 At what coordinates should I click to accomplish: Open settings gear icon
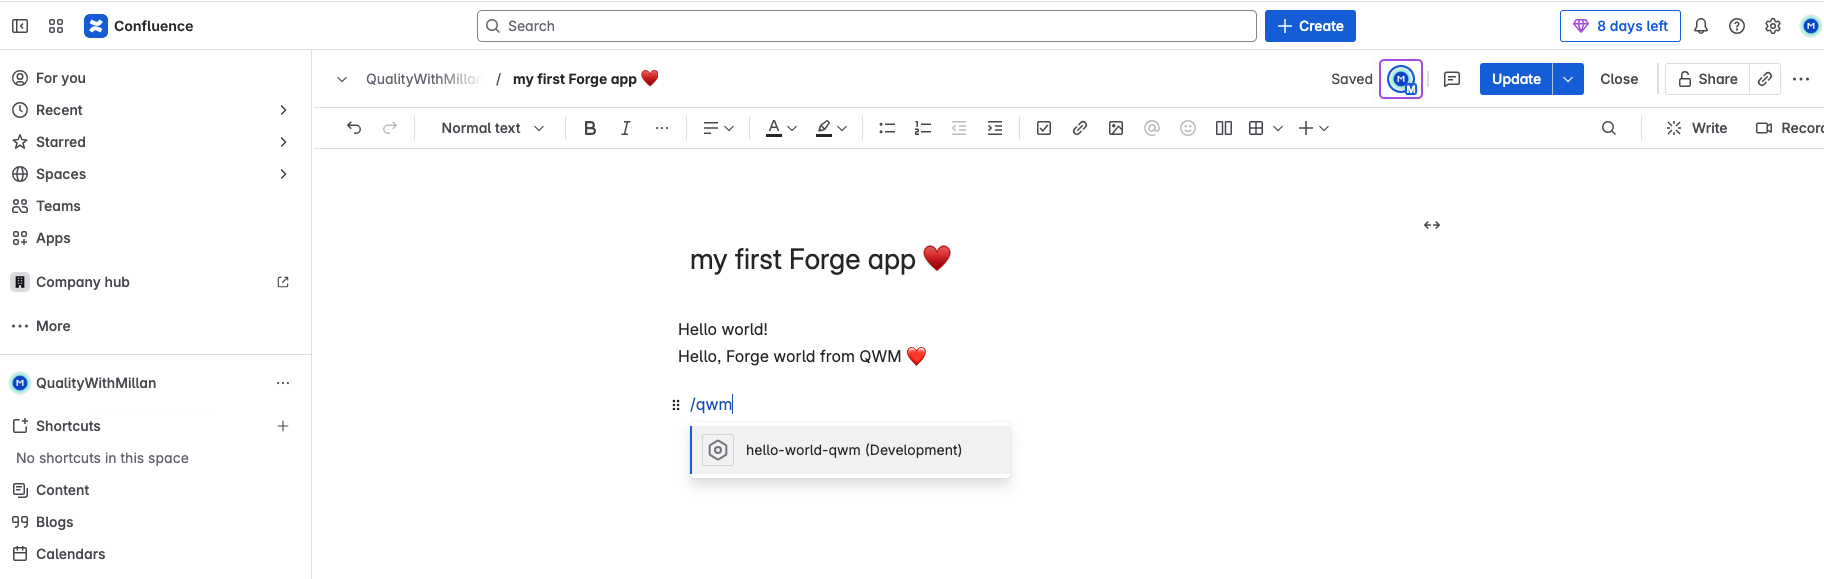coord(1773,26)
